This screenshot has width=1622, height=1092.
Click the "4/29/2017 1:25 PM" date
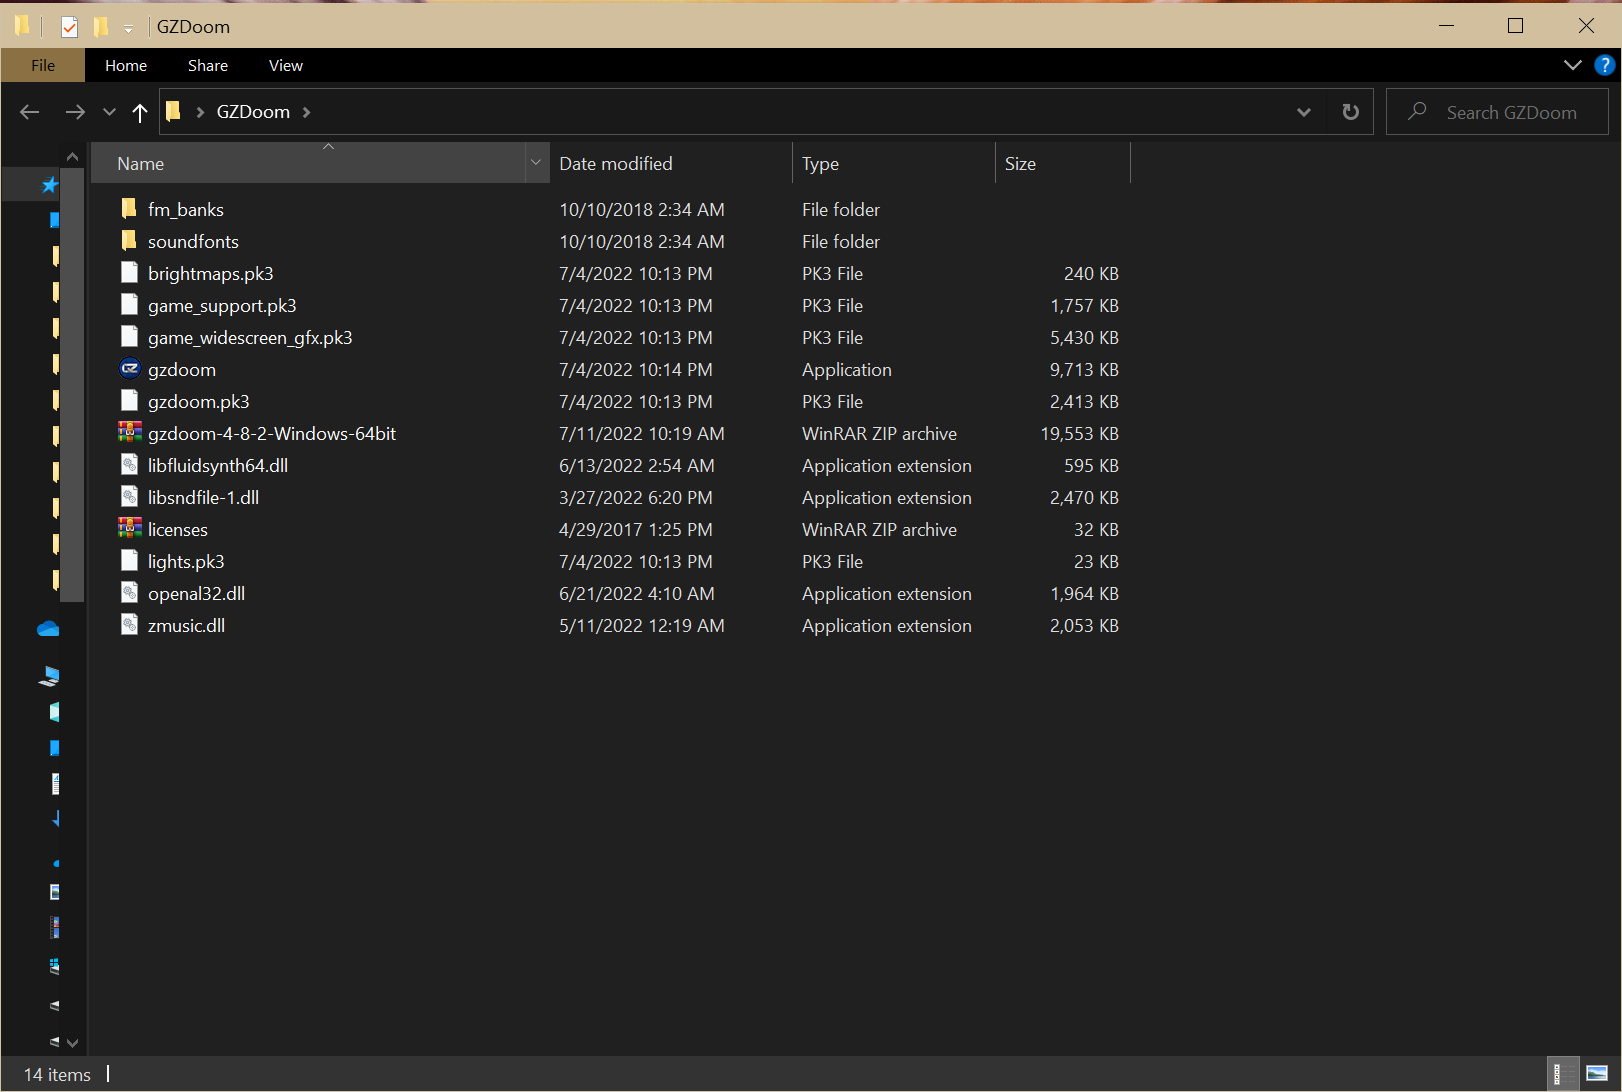point(636,529)
